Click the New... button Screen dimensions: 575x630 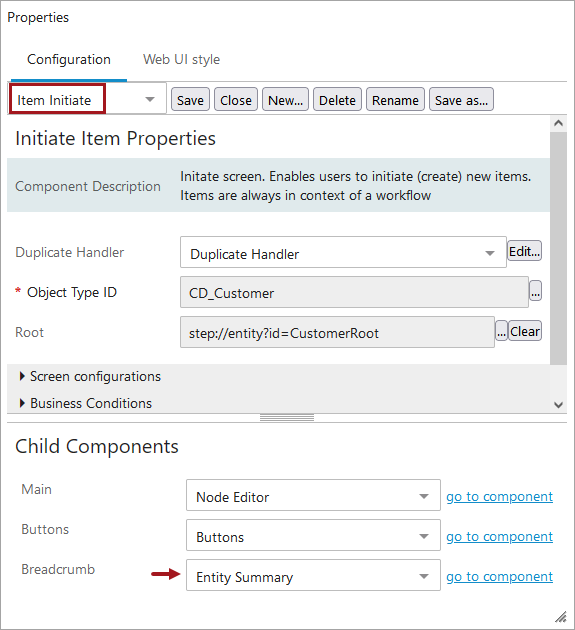point(285,100)
